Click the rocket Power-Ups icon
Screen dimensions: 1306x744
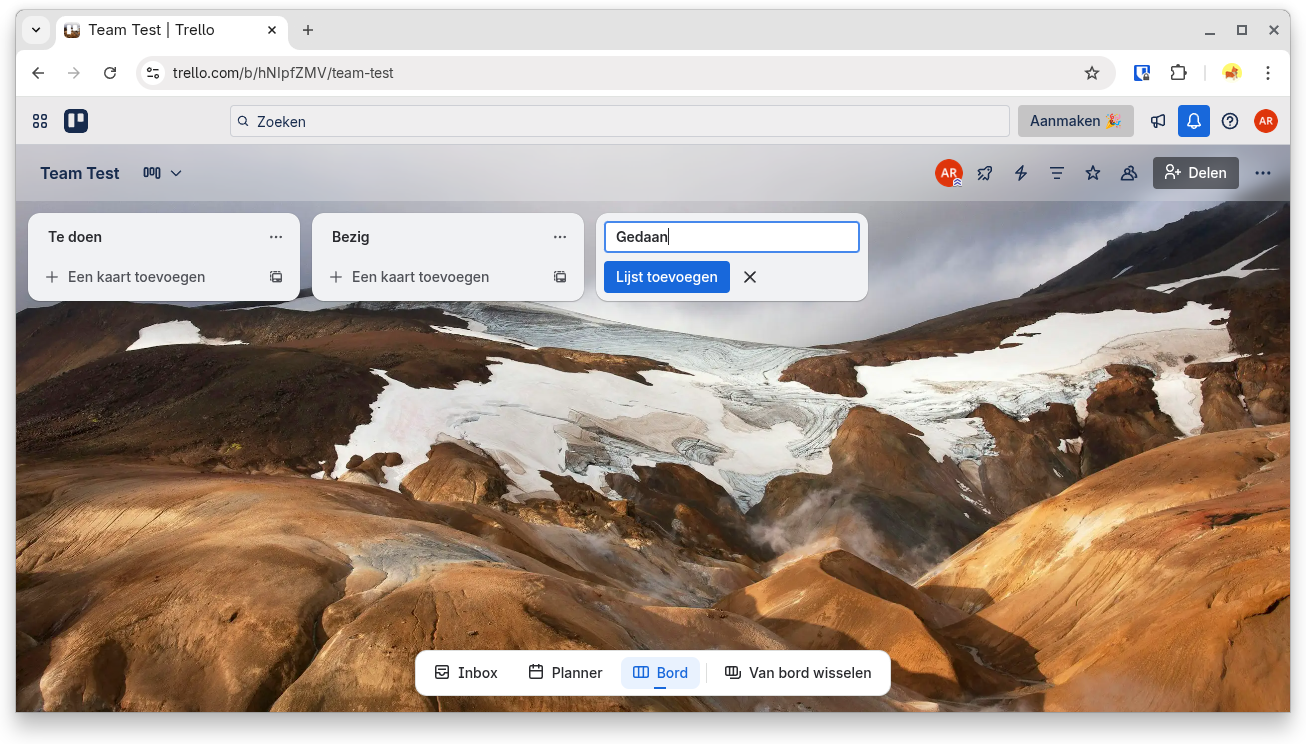coord(985,173)
